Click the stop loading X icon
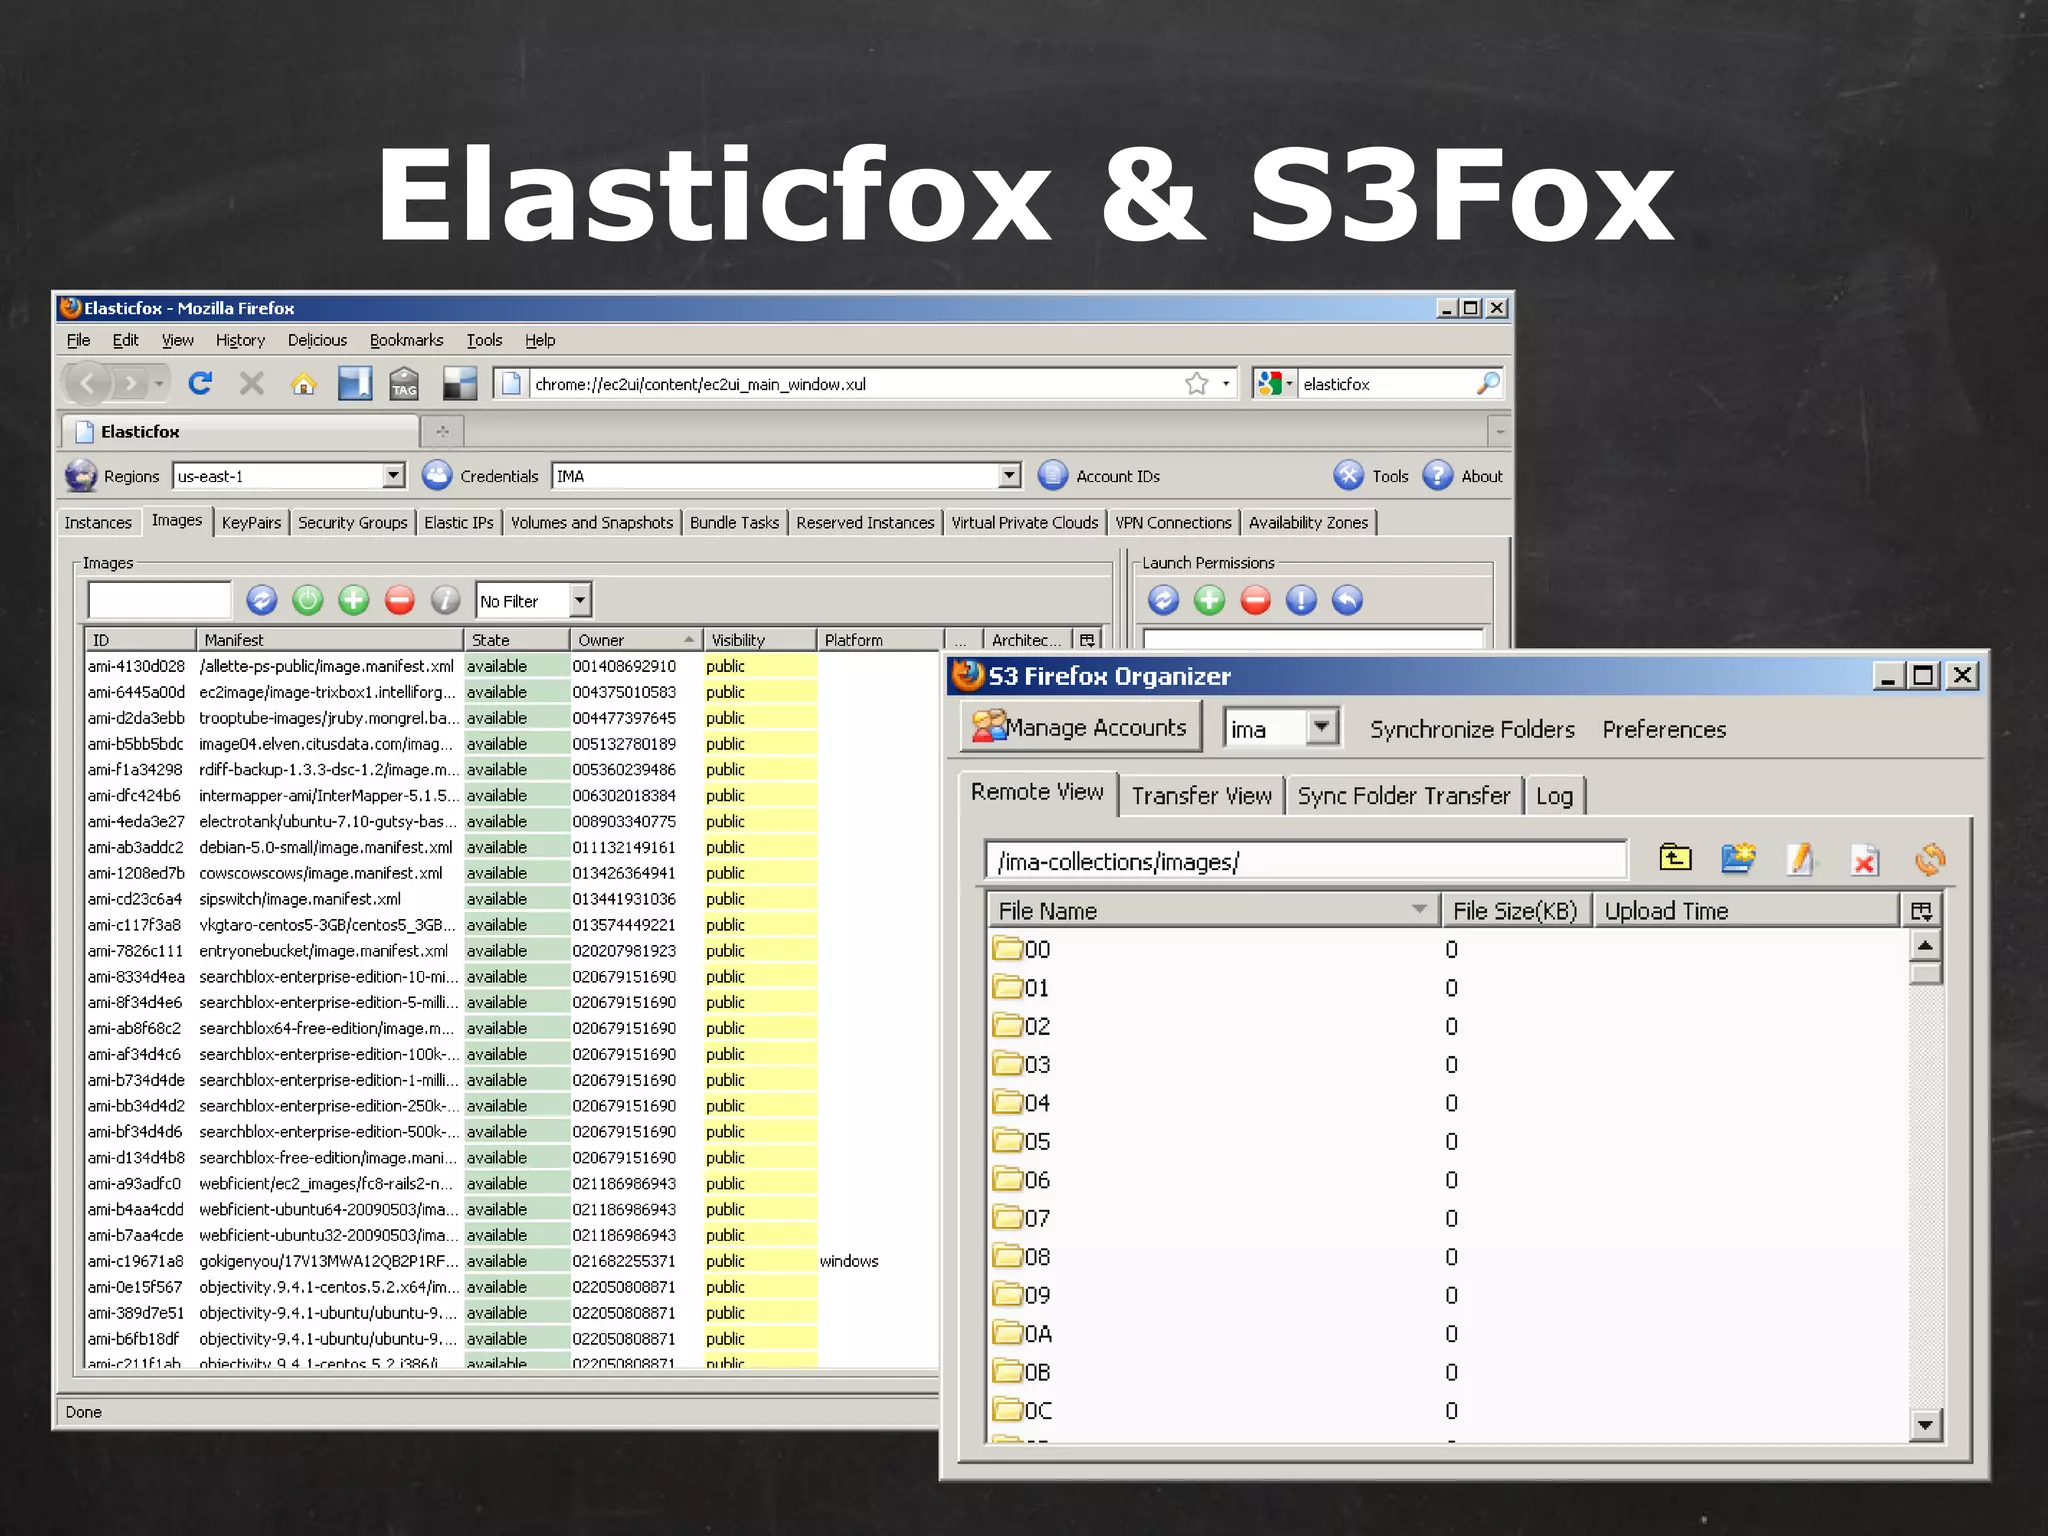The image size is (2048, 1536). point(252,383)
